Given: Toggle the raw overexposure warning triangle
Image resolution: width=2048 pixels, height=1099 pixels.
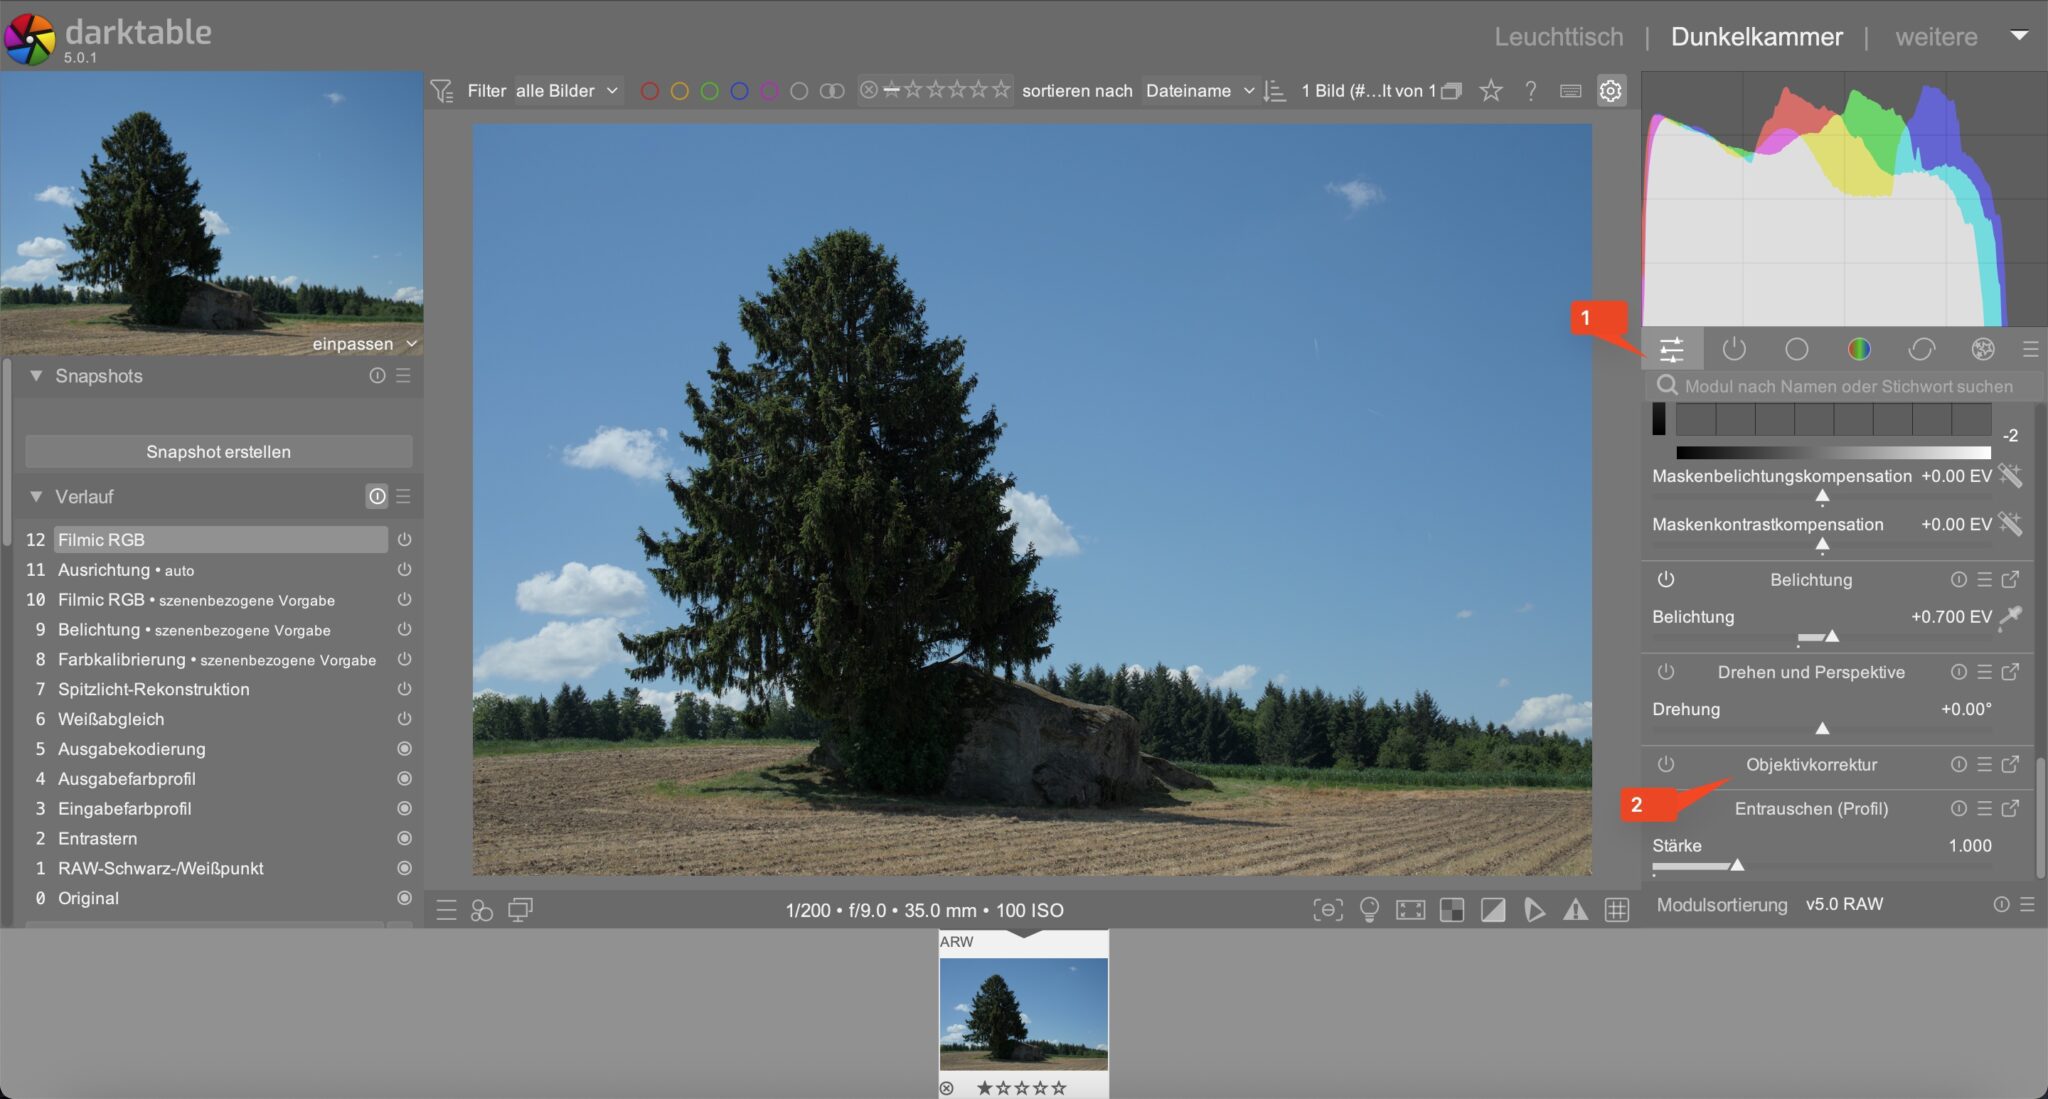Looking at the screenshot, I should tap(1578, 911).
